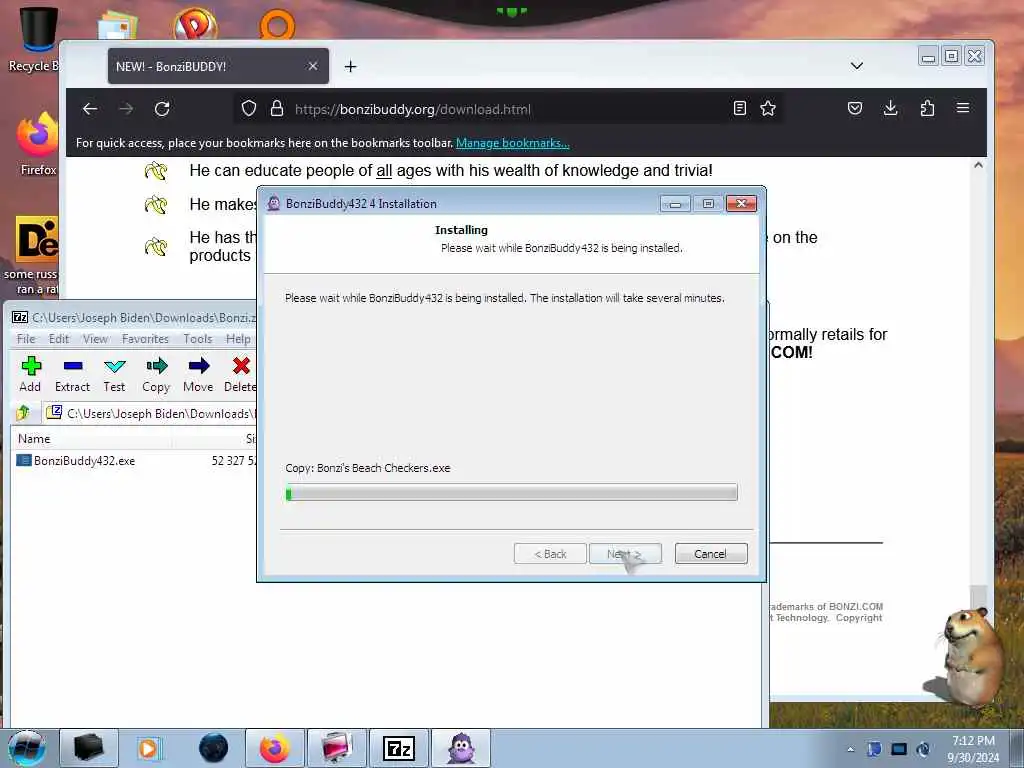Select BonziBuddy432.exe in 7-Zip list
This screenshot has height=768, width=1024.
[x=84, y=461]
